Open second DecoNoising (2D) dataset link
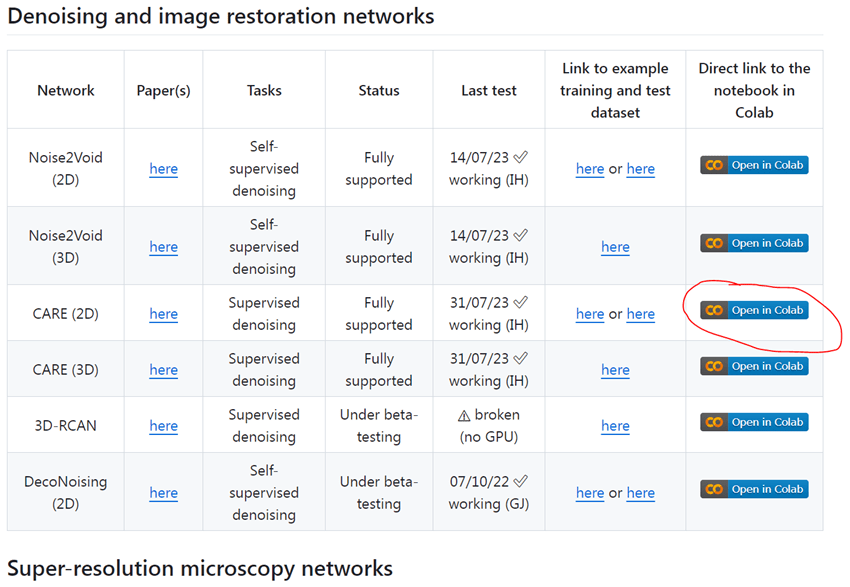The width and height of the screenshot is (850, 587). click(x=640, y=493)
